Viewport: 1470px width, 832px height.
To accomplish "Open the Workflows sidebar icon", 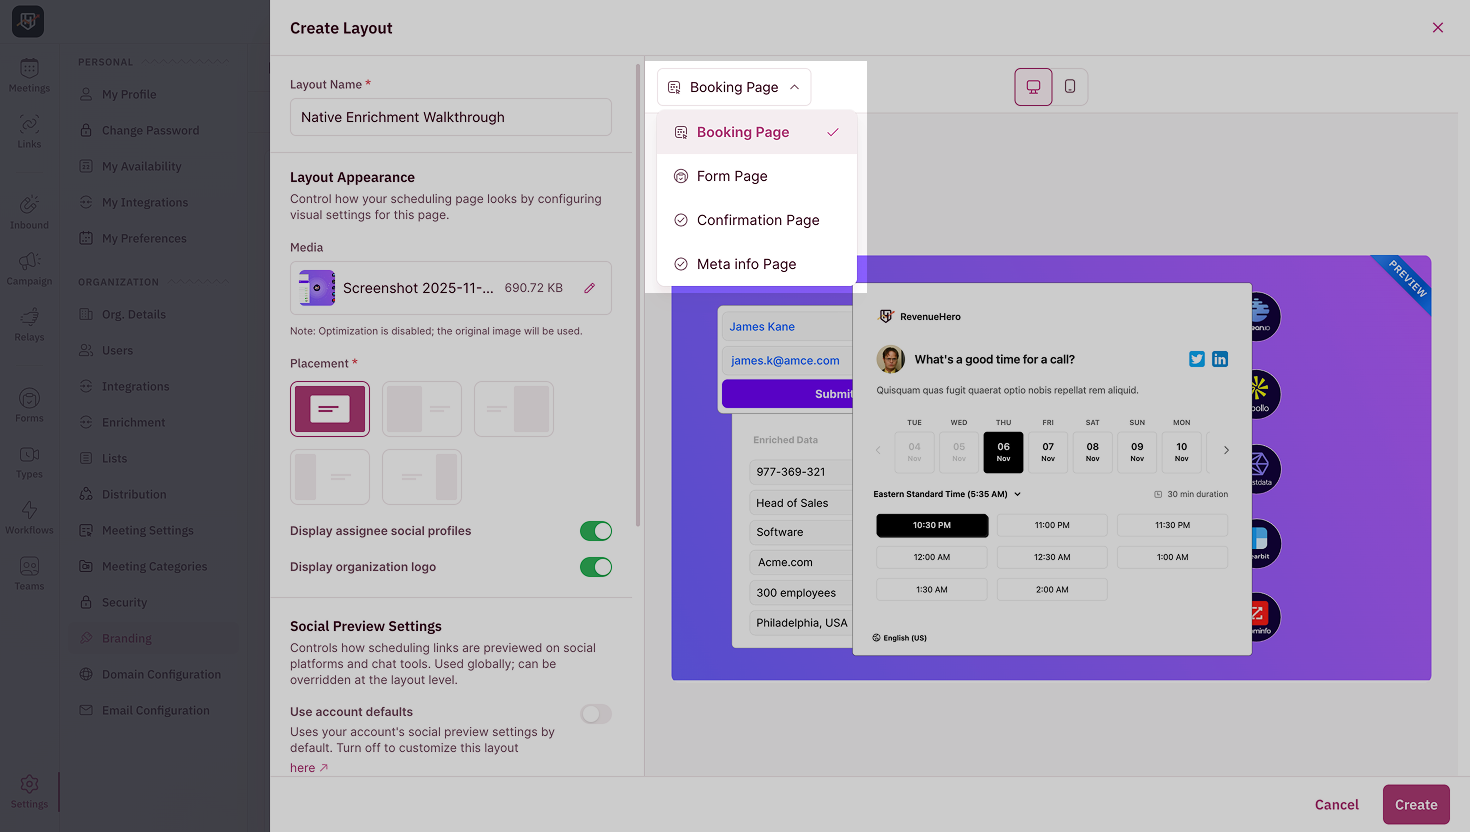I will point(29,511).
